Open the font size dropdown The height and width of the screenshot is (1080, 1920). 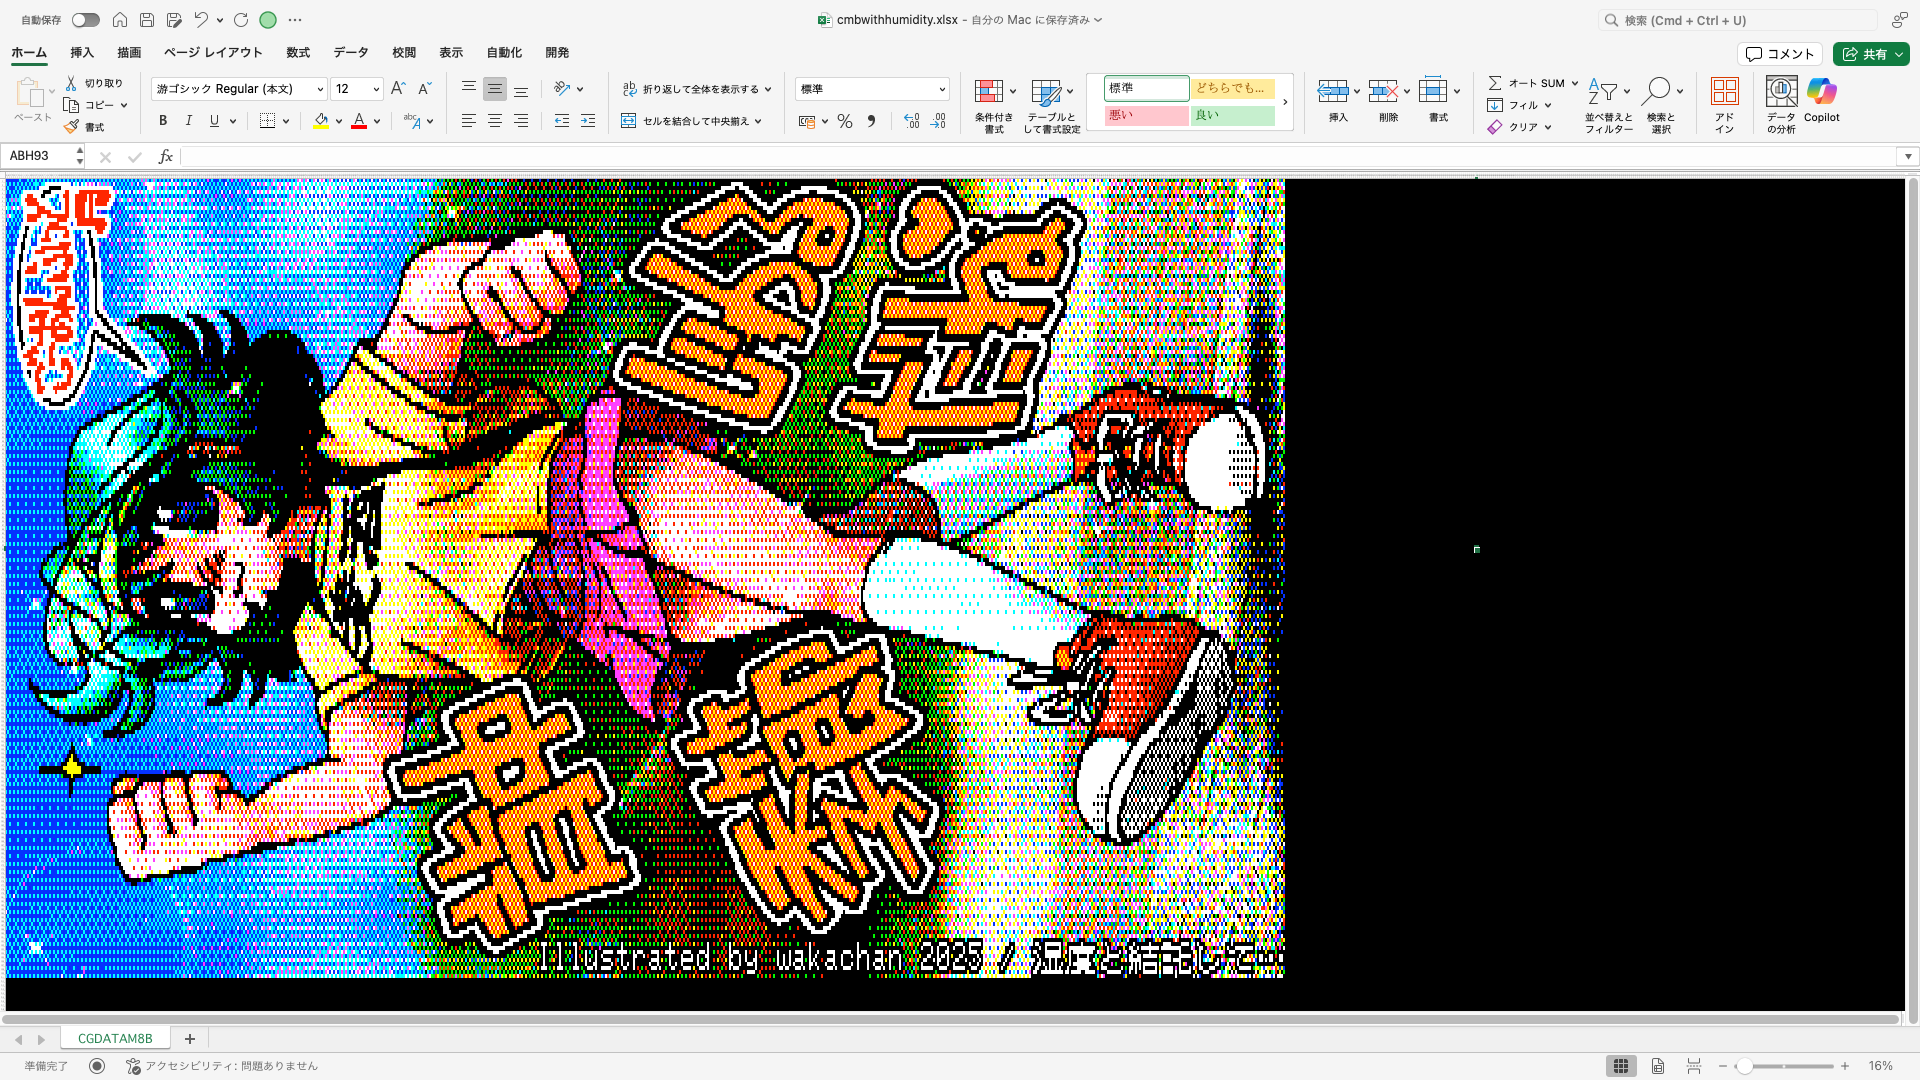pyautogui.click(x=376, y=89)
